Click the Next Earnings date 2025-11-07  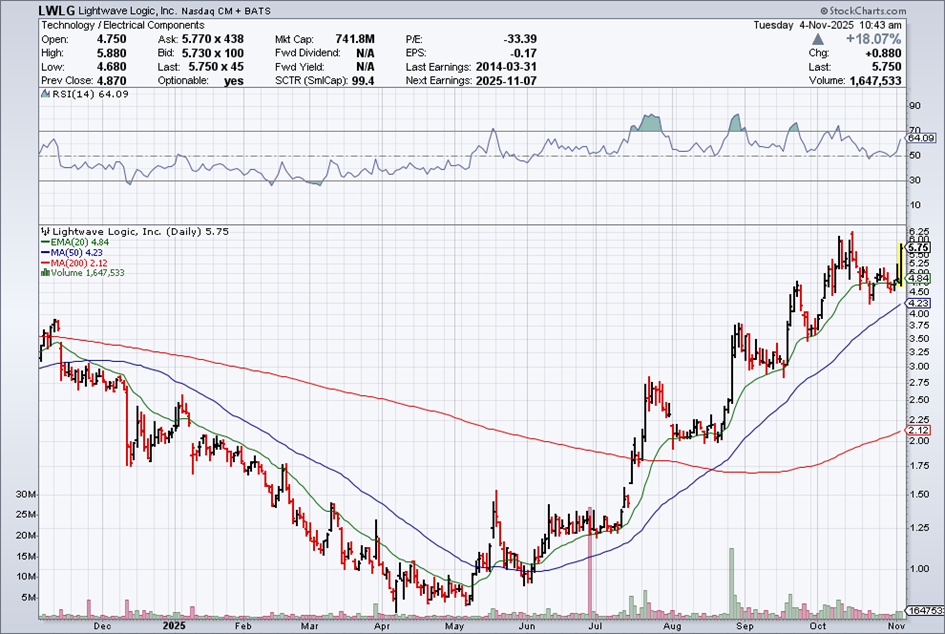(506, 81)
